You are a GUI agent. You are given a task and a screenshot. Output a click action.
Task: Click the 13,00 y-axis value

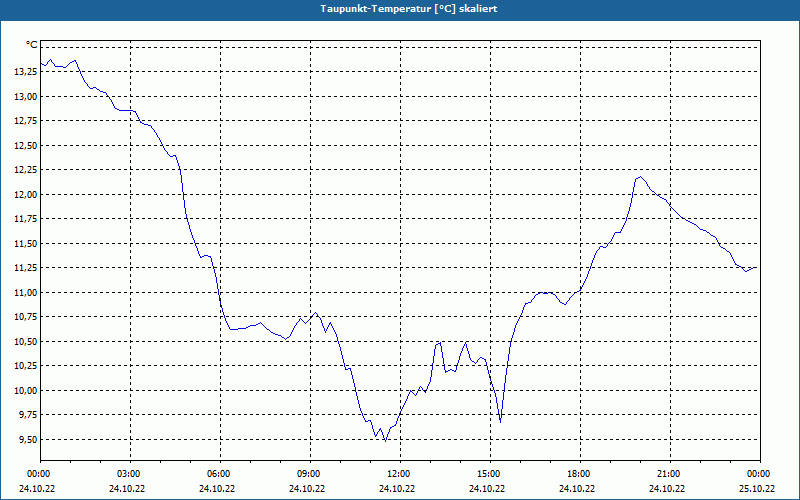click(x=26, y=96)
